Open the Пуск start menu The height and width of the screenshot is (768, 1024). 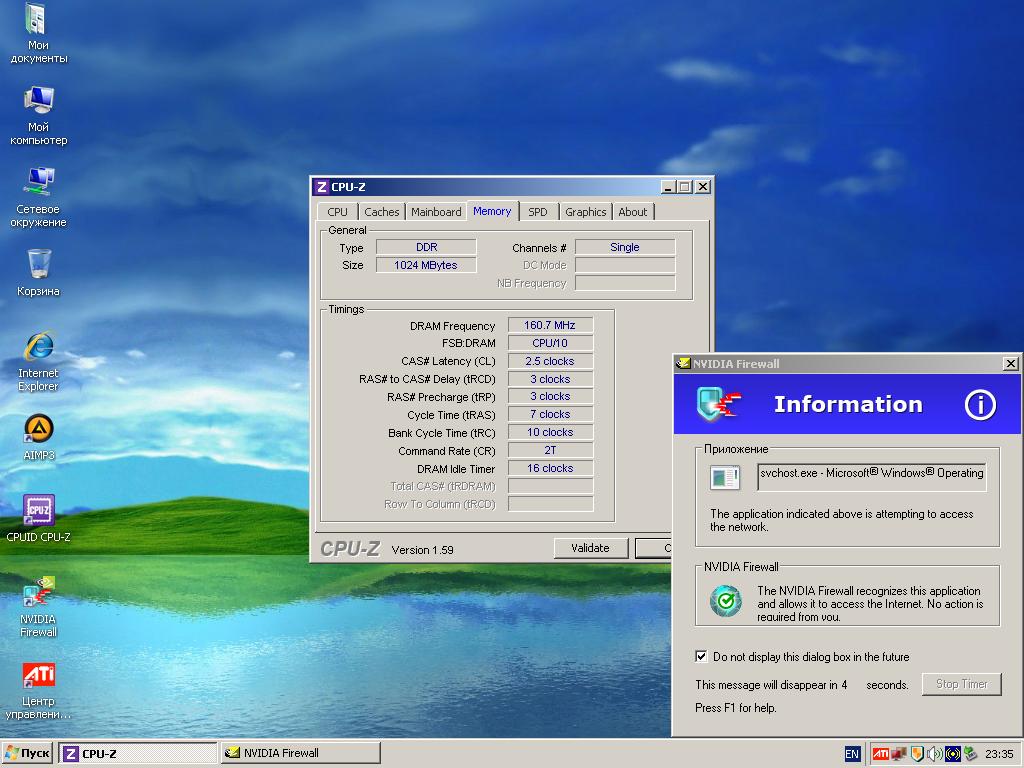pyautogui.click(x=27, y=753)
